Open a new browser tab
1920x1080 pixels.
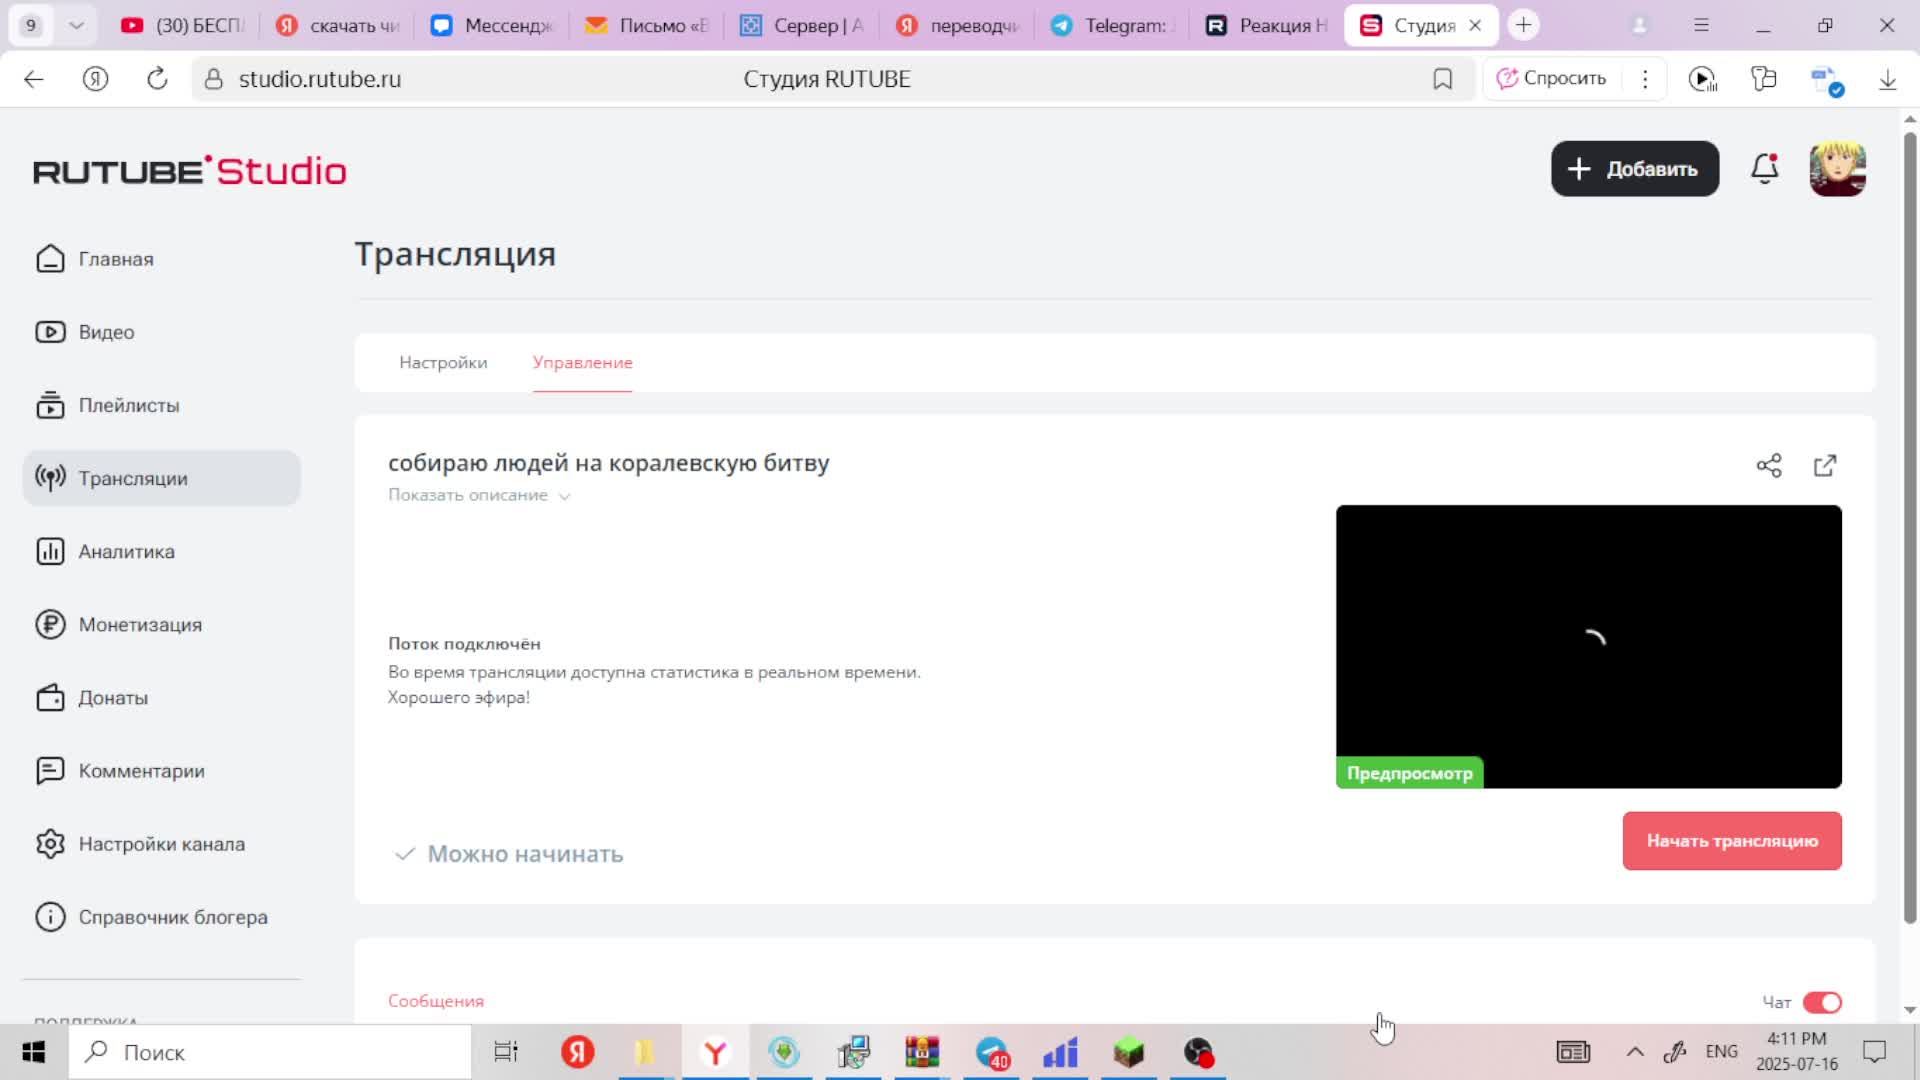pos(1523,25)
